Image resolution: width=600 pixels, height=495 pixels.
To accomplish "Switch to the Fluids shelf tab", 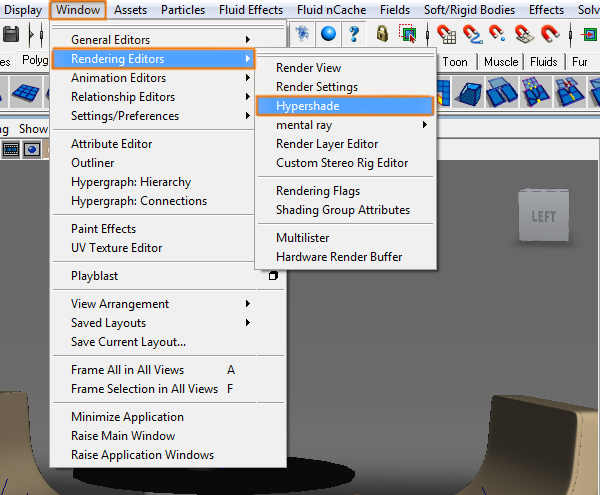I will [x=544, y=62].
